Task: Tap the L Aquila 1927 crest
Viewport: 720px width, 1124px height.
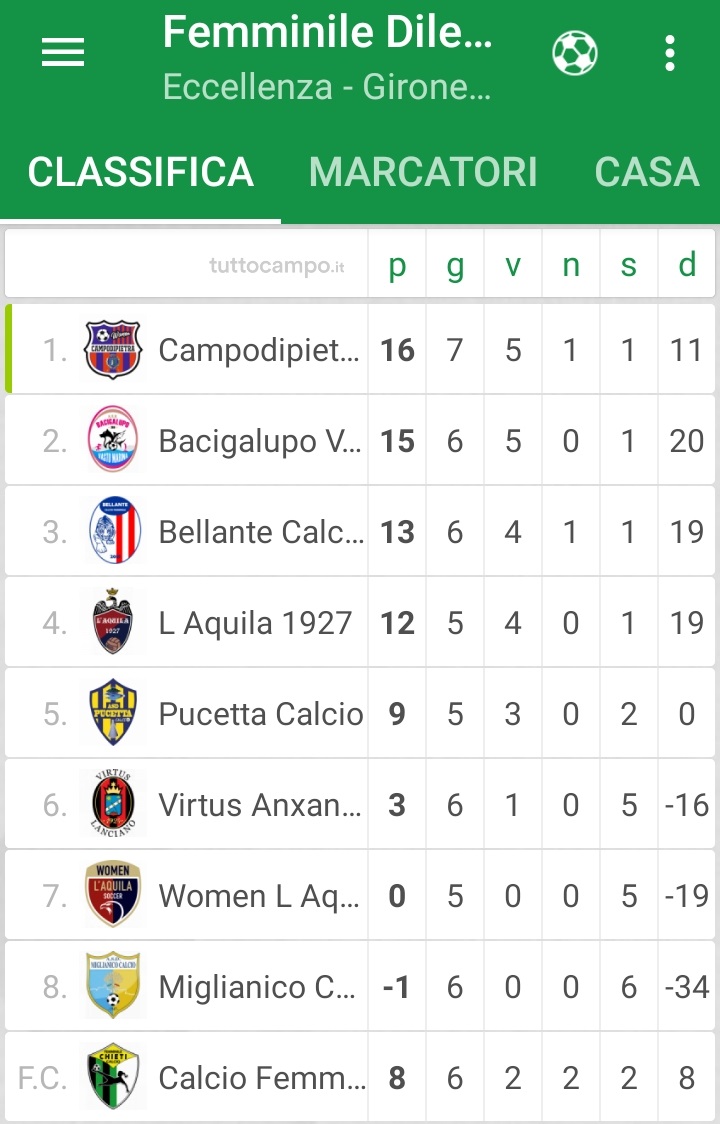Action: click(113, 621)
